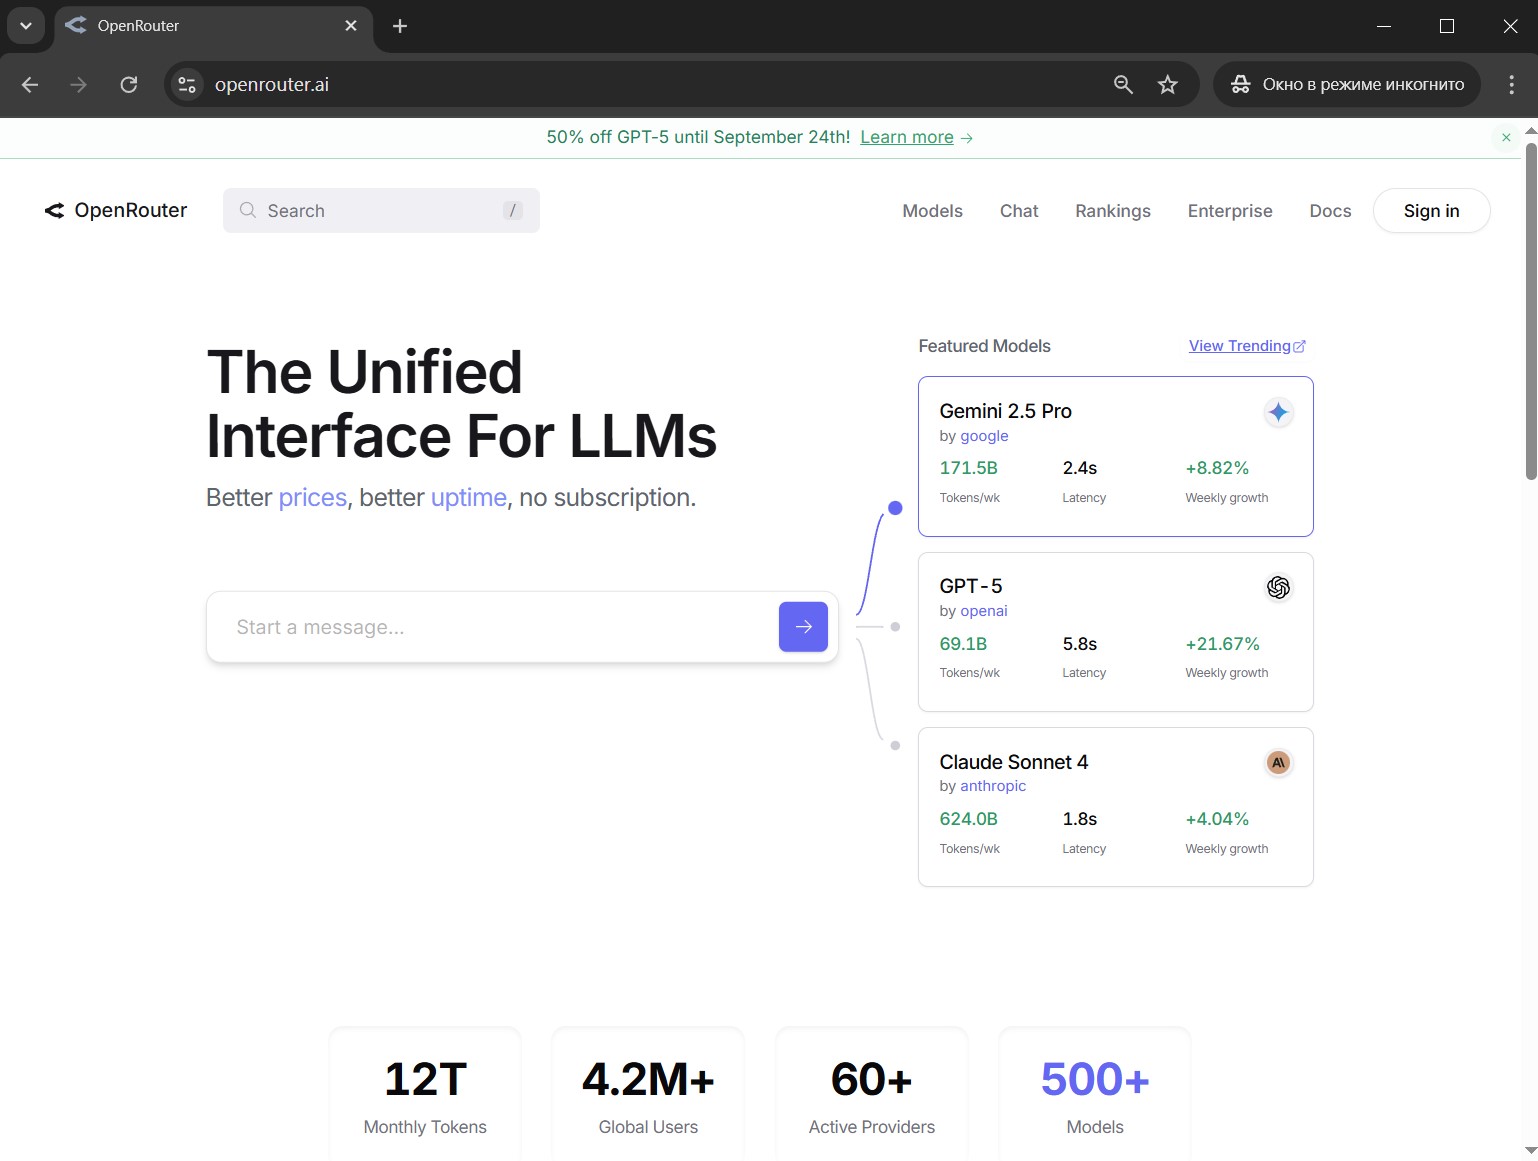Image resolution: width=1538 pixels, height=1161 pixels.
Task: Click the prices highlighted word
Action: coord(312,497)
